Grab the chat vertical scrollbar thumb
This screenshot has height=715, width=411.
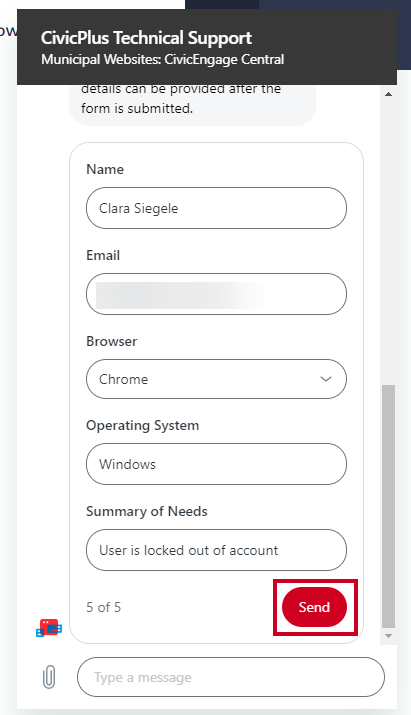pyautogui.click(x=388, y=506)
